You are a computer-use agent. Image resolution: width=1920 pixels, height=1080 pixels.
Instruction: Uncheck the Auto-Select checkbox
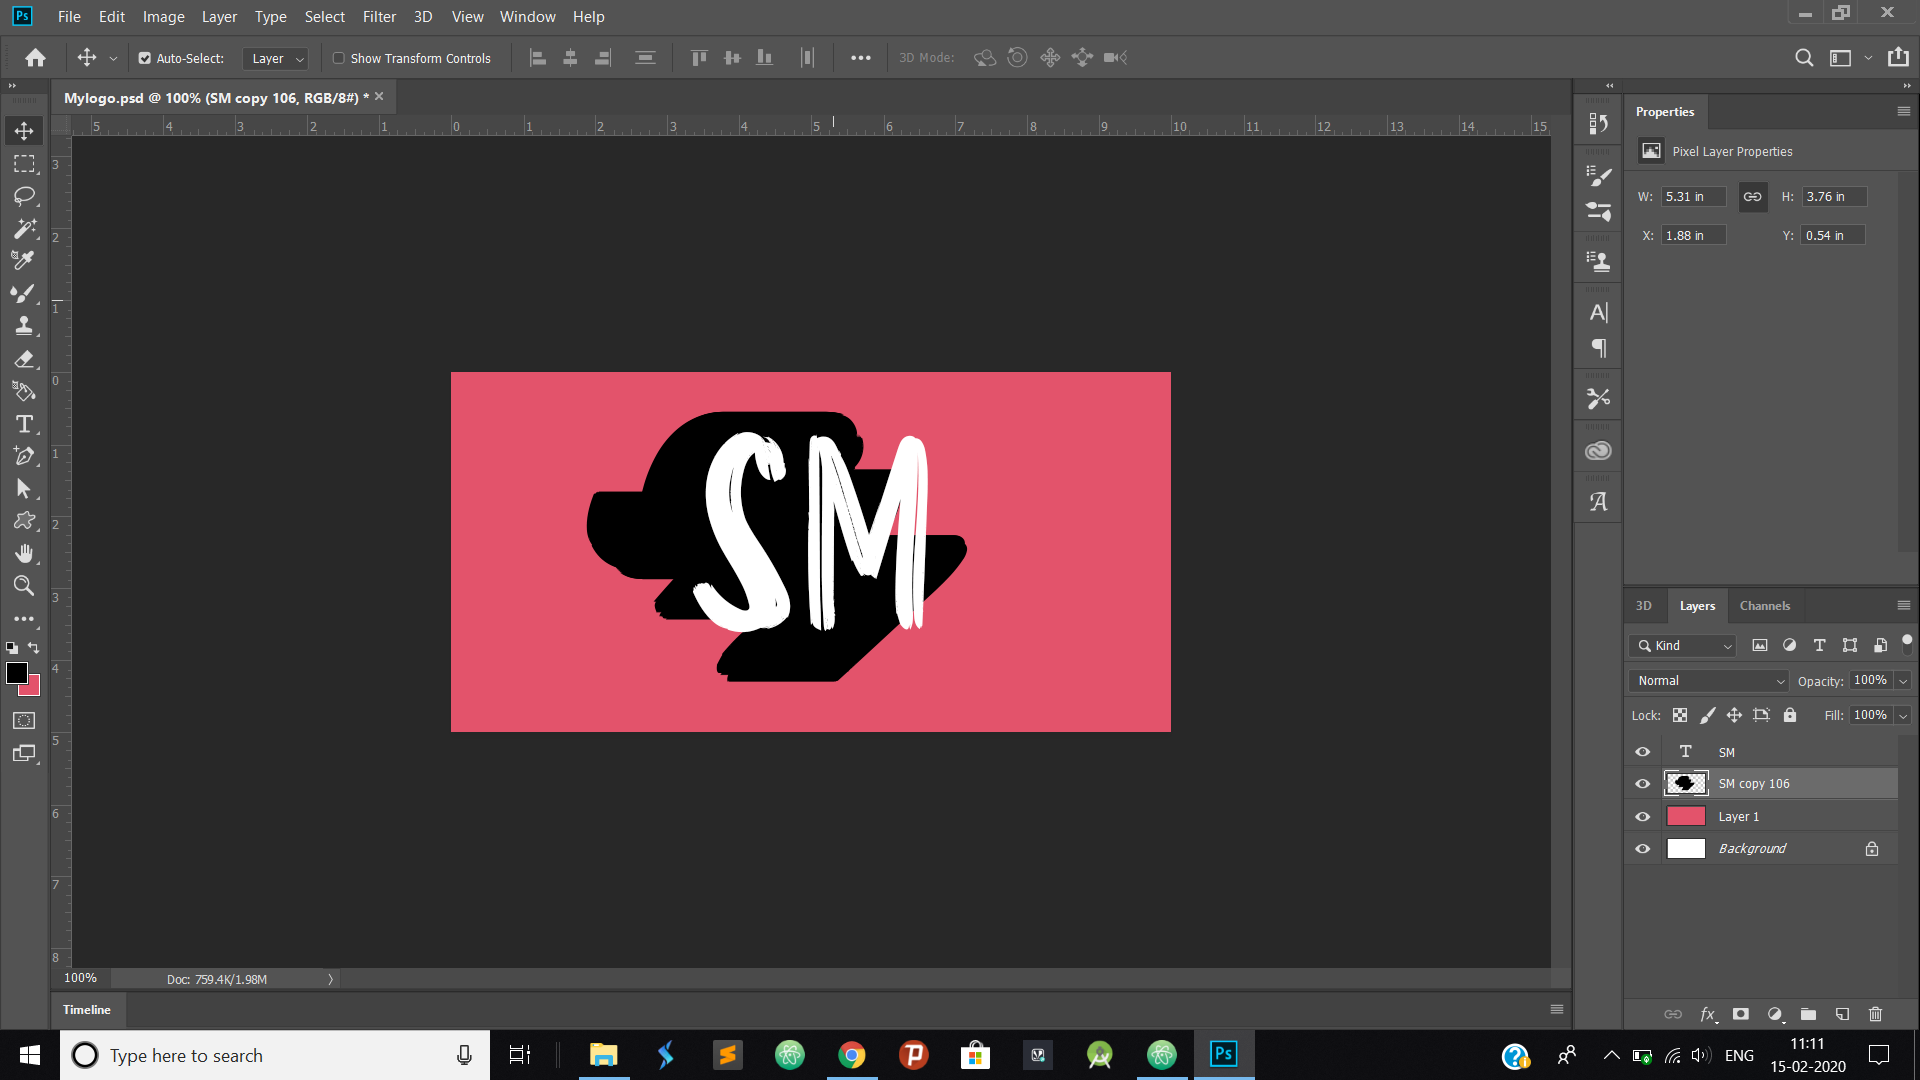coord(145,58)
